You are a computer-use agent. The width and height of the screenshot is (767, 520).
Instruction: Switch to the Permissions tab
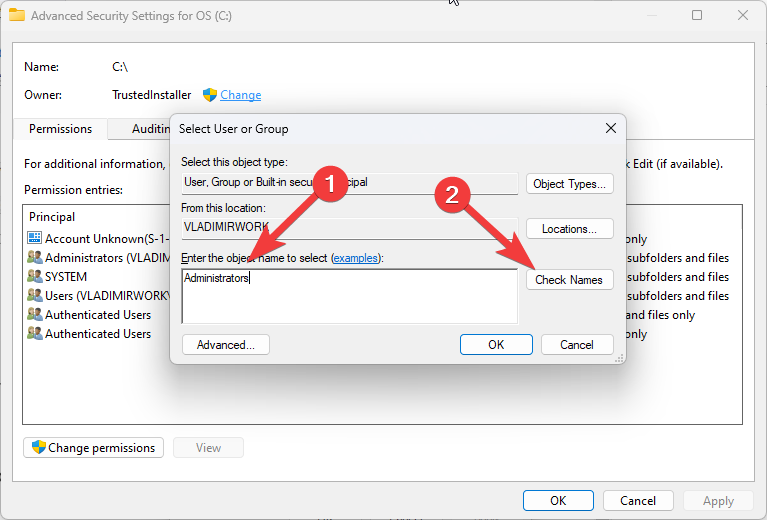pyautogui.click(x=60, y=129)
